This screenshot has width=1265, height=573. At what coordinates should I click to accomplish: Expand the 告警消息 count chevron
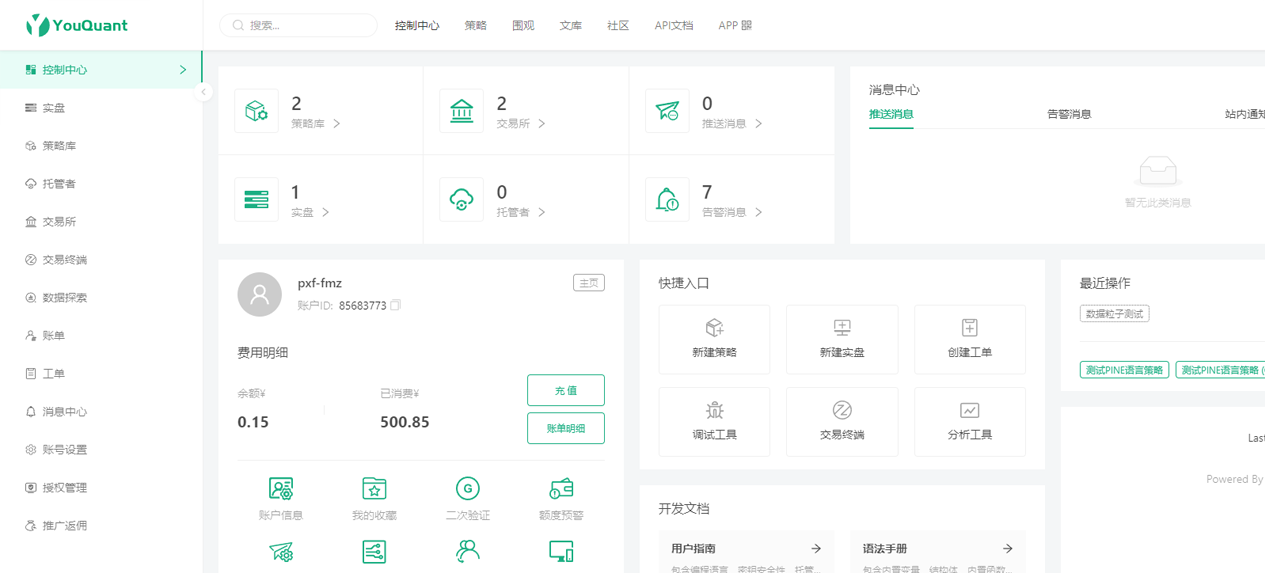(759, 212)
